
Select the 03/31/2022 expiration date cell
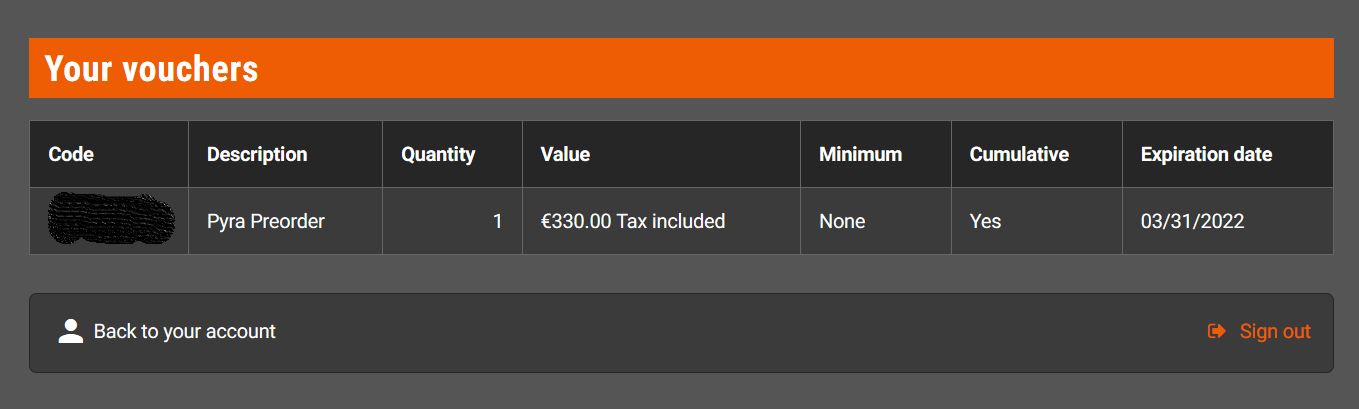coord(1192,221)
